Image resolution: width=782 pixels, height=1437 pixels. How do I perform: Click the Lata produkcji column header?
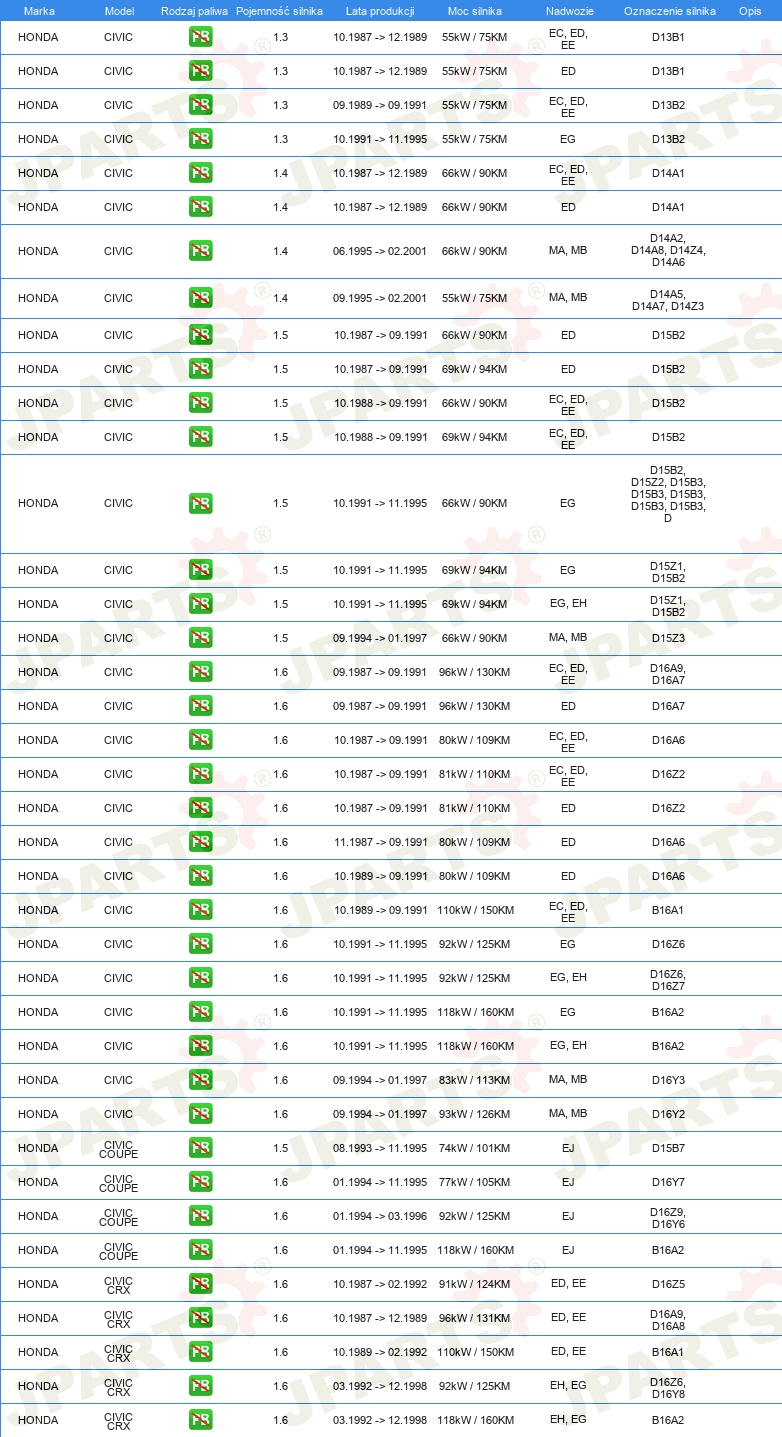pyautogui.click(x=380, y=10)
